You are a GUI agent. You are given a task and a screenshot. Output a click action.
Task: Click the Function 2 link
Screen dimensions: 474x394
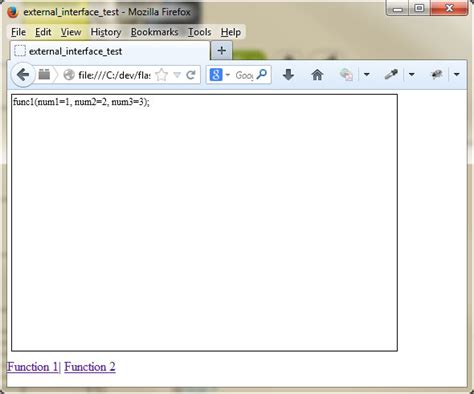[90, 367]
